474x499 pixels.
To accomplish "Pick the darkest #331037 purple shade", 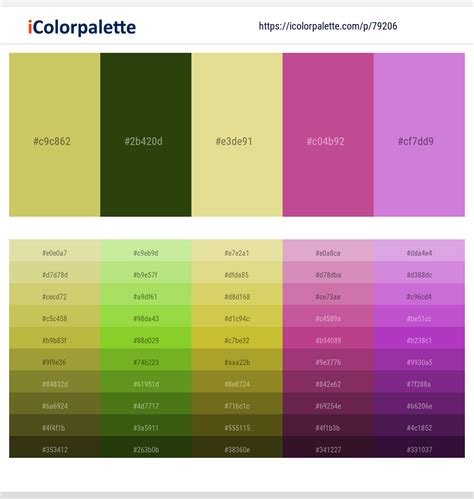I will 419,447.
